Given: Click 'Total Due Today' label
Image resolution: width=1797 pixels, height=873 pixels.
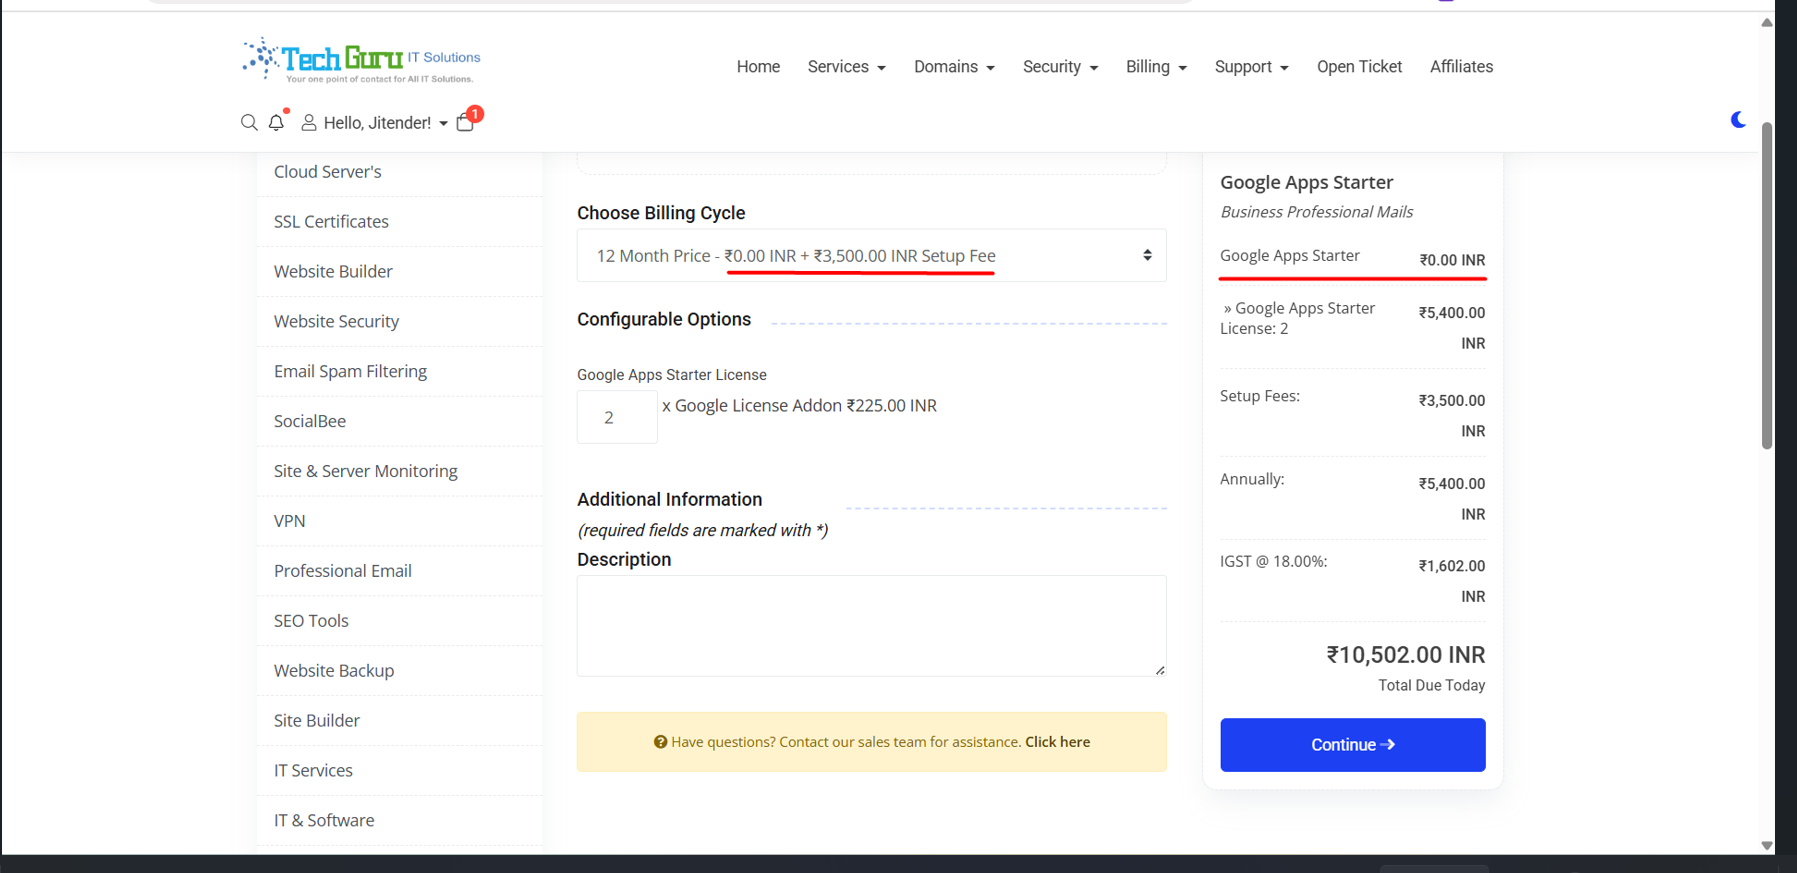Looking at the screenshot, I should click(1431, 686).
